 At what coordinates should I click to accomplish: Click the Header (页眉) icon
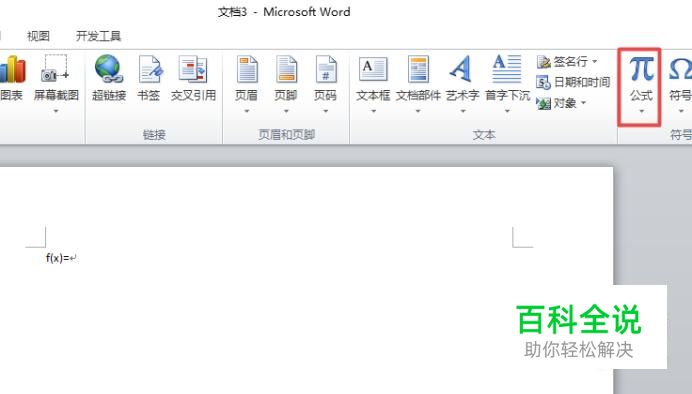(247, 69)
